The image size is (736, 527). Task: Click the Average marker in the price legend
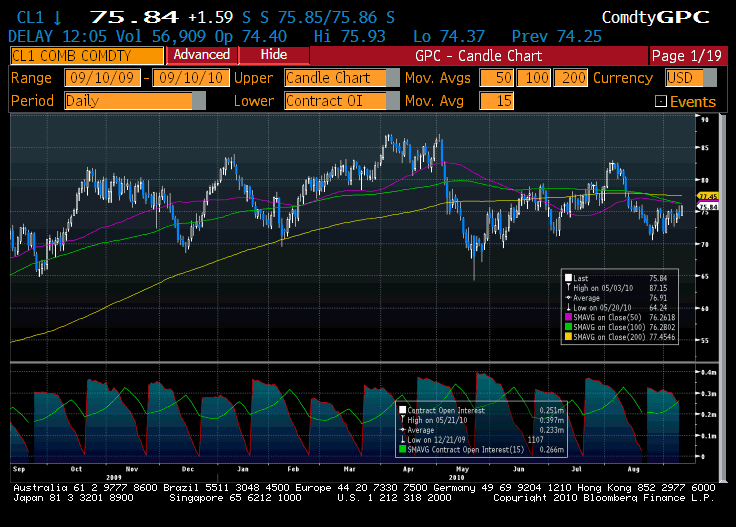click(x=569, y=296)
